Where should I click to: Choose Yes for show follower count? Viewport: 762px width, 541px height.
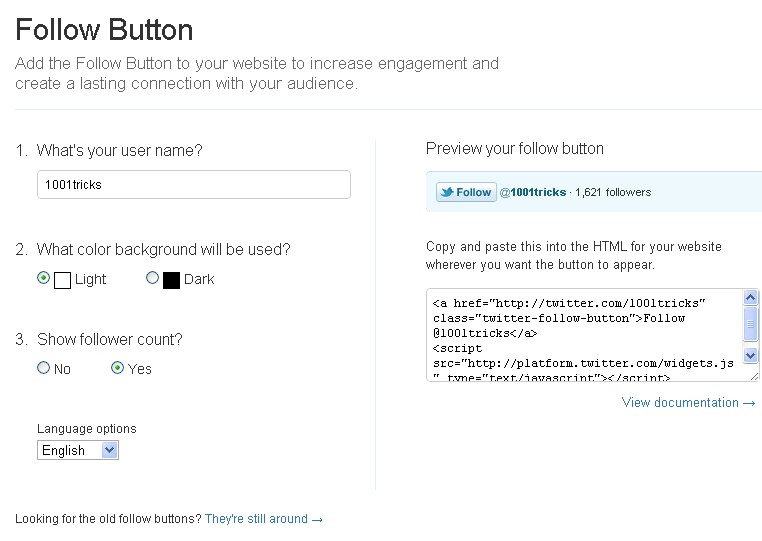click(118, 368)
